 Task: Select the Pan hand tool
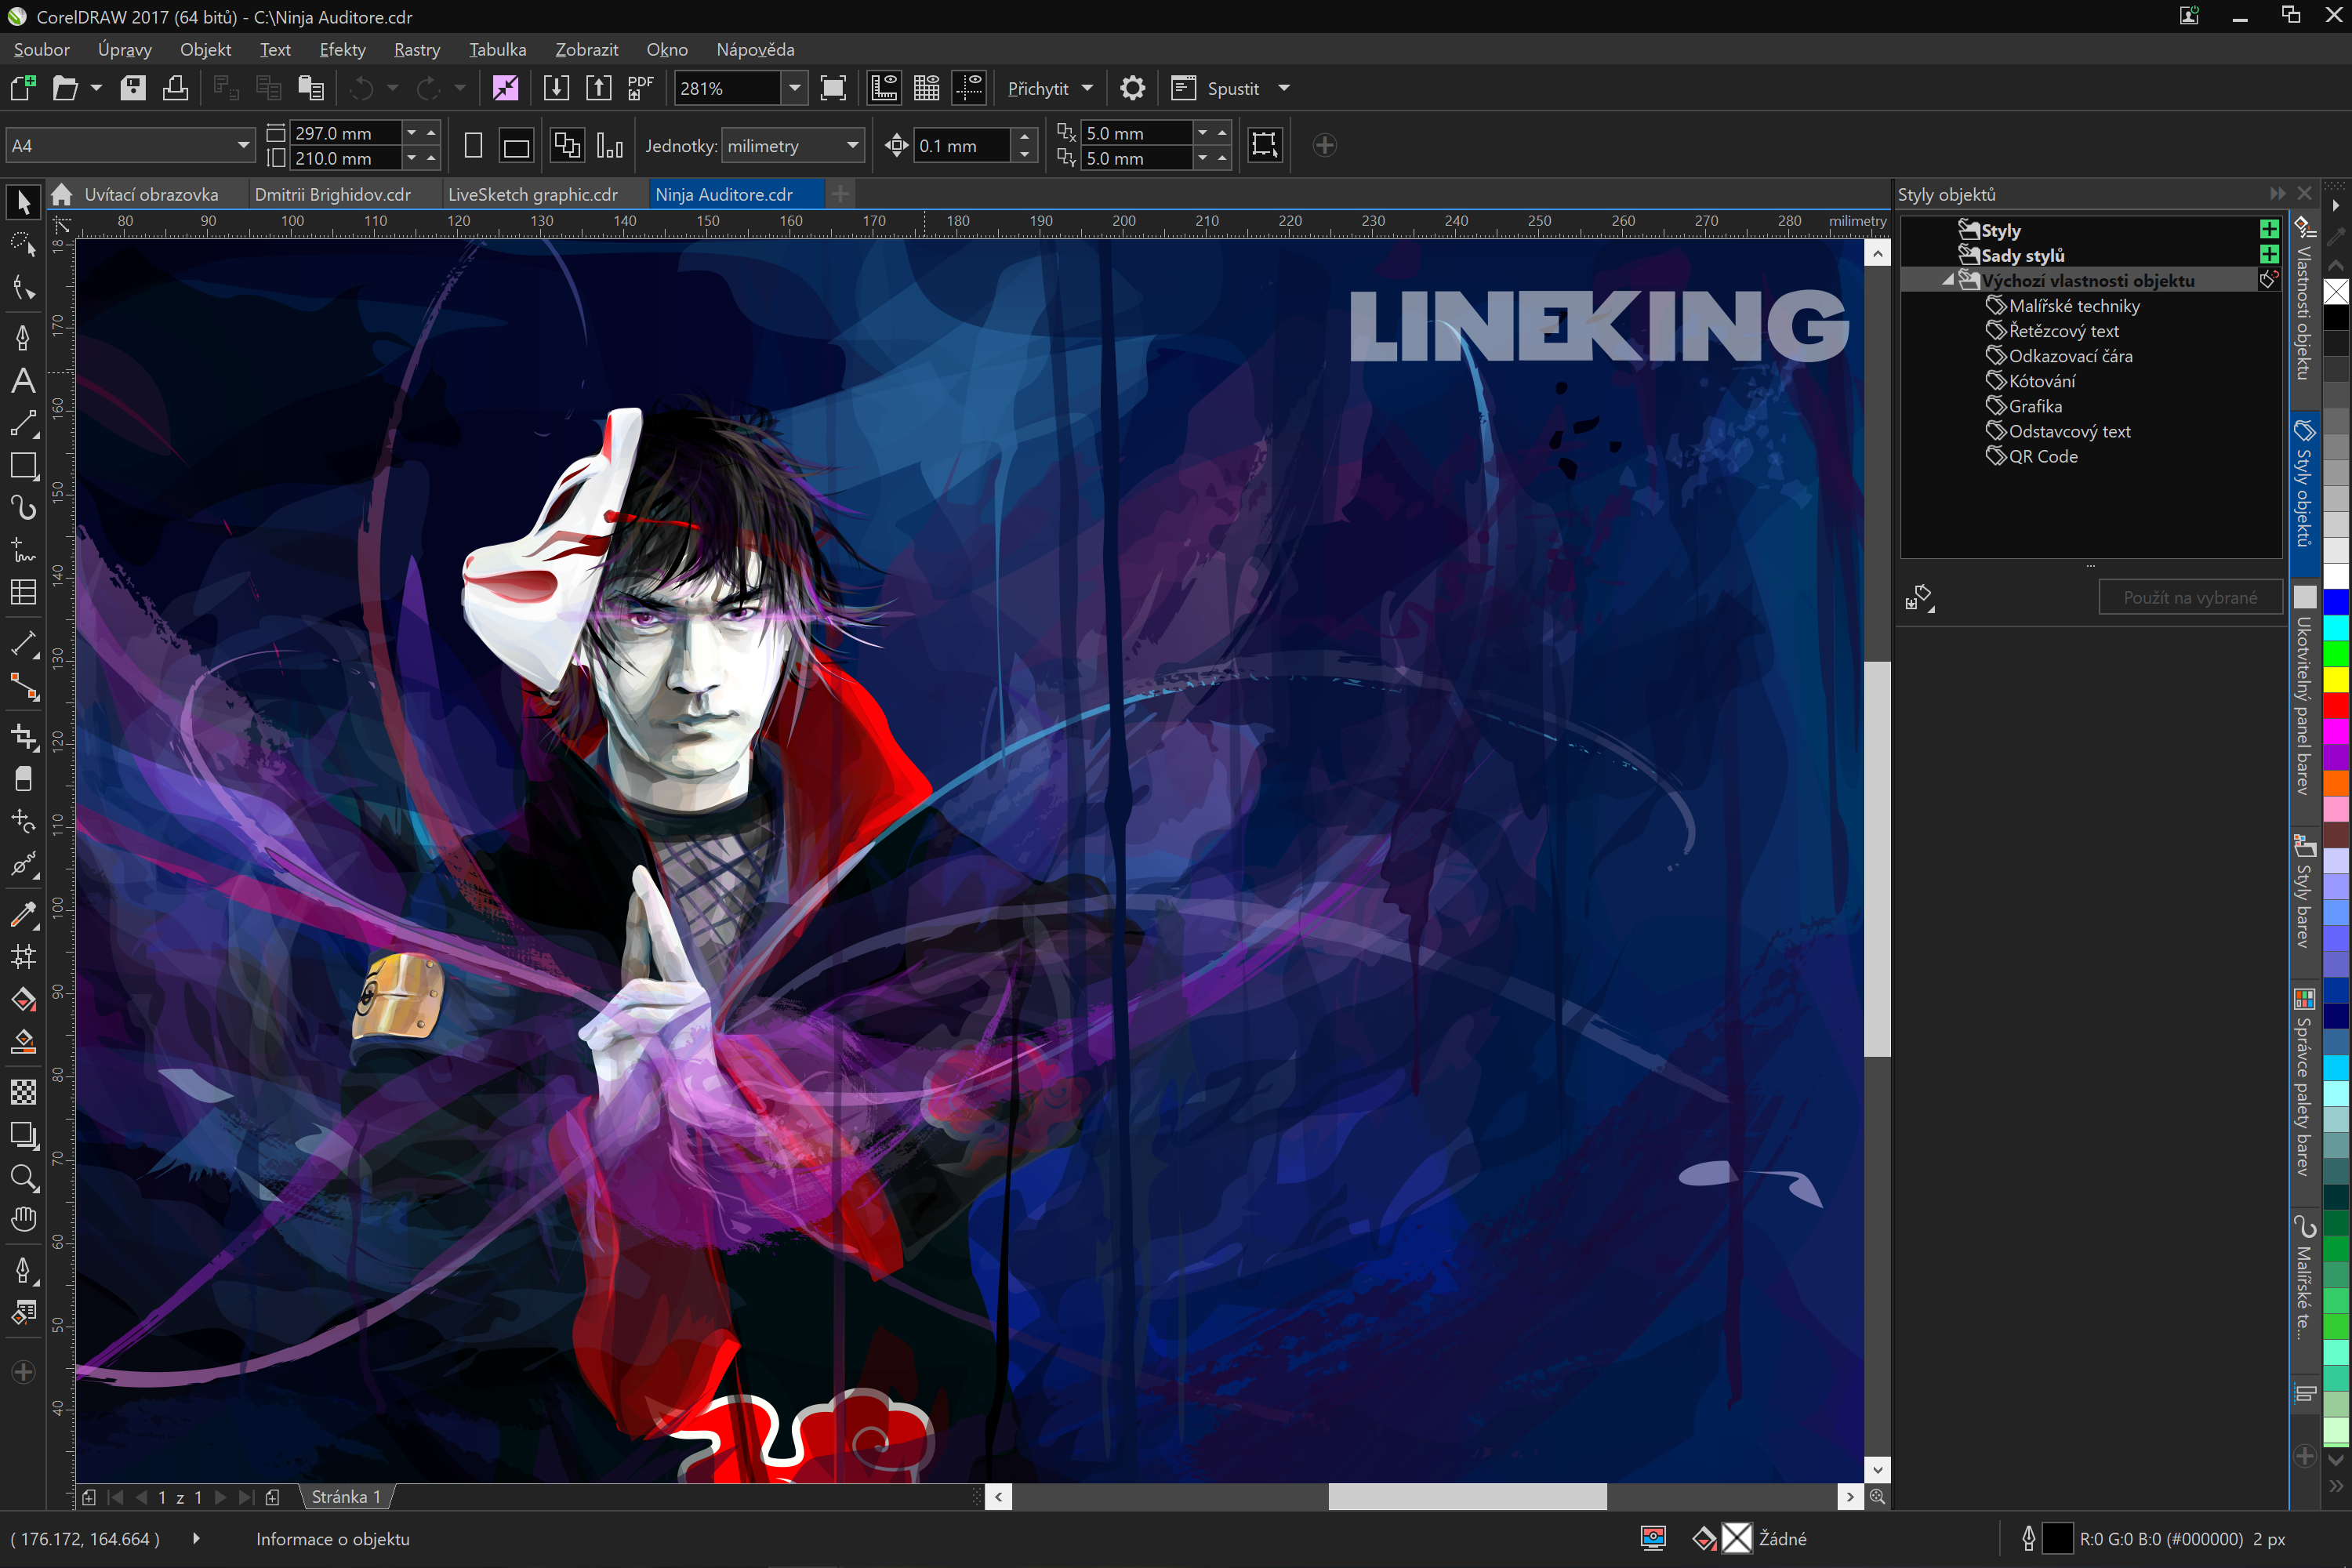(23, 1219)
